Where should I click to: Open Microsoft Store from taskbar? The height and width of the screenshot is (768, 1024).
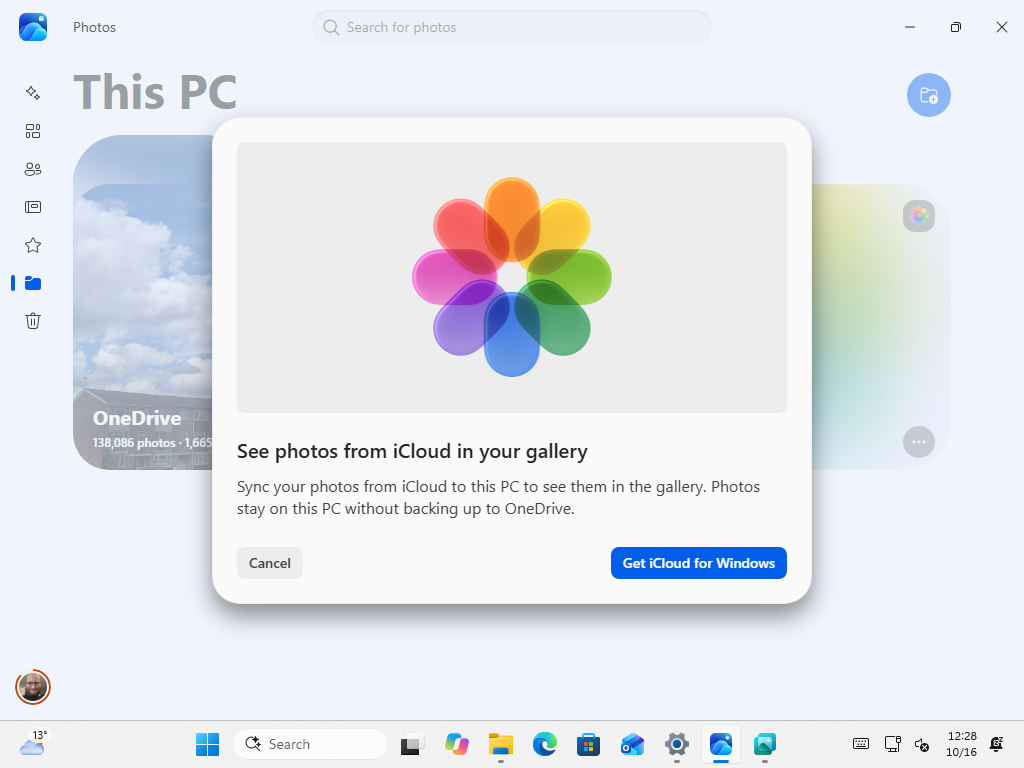click(x=588, y=744)
